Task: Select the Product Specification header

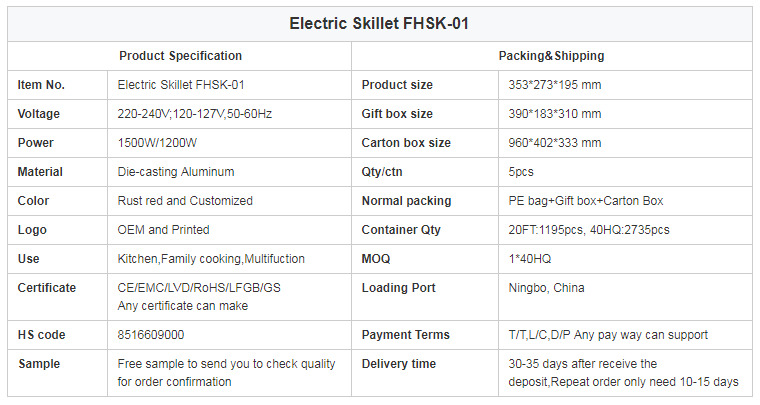Action: click(x=180, y=56)
